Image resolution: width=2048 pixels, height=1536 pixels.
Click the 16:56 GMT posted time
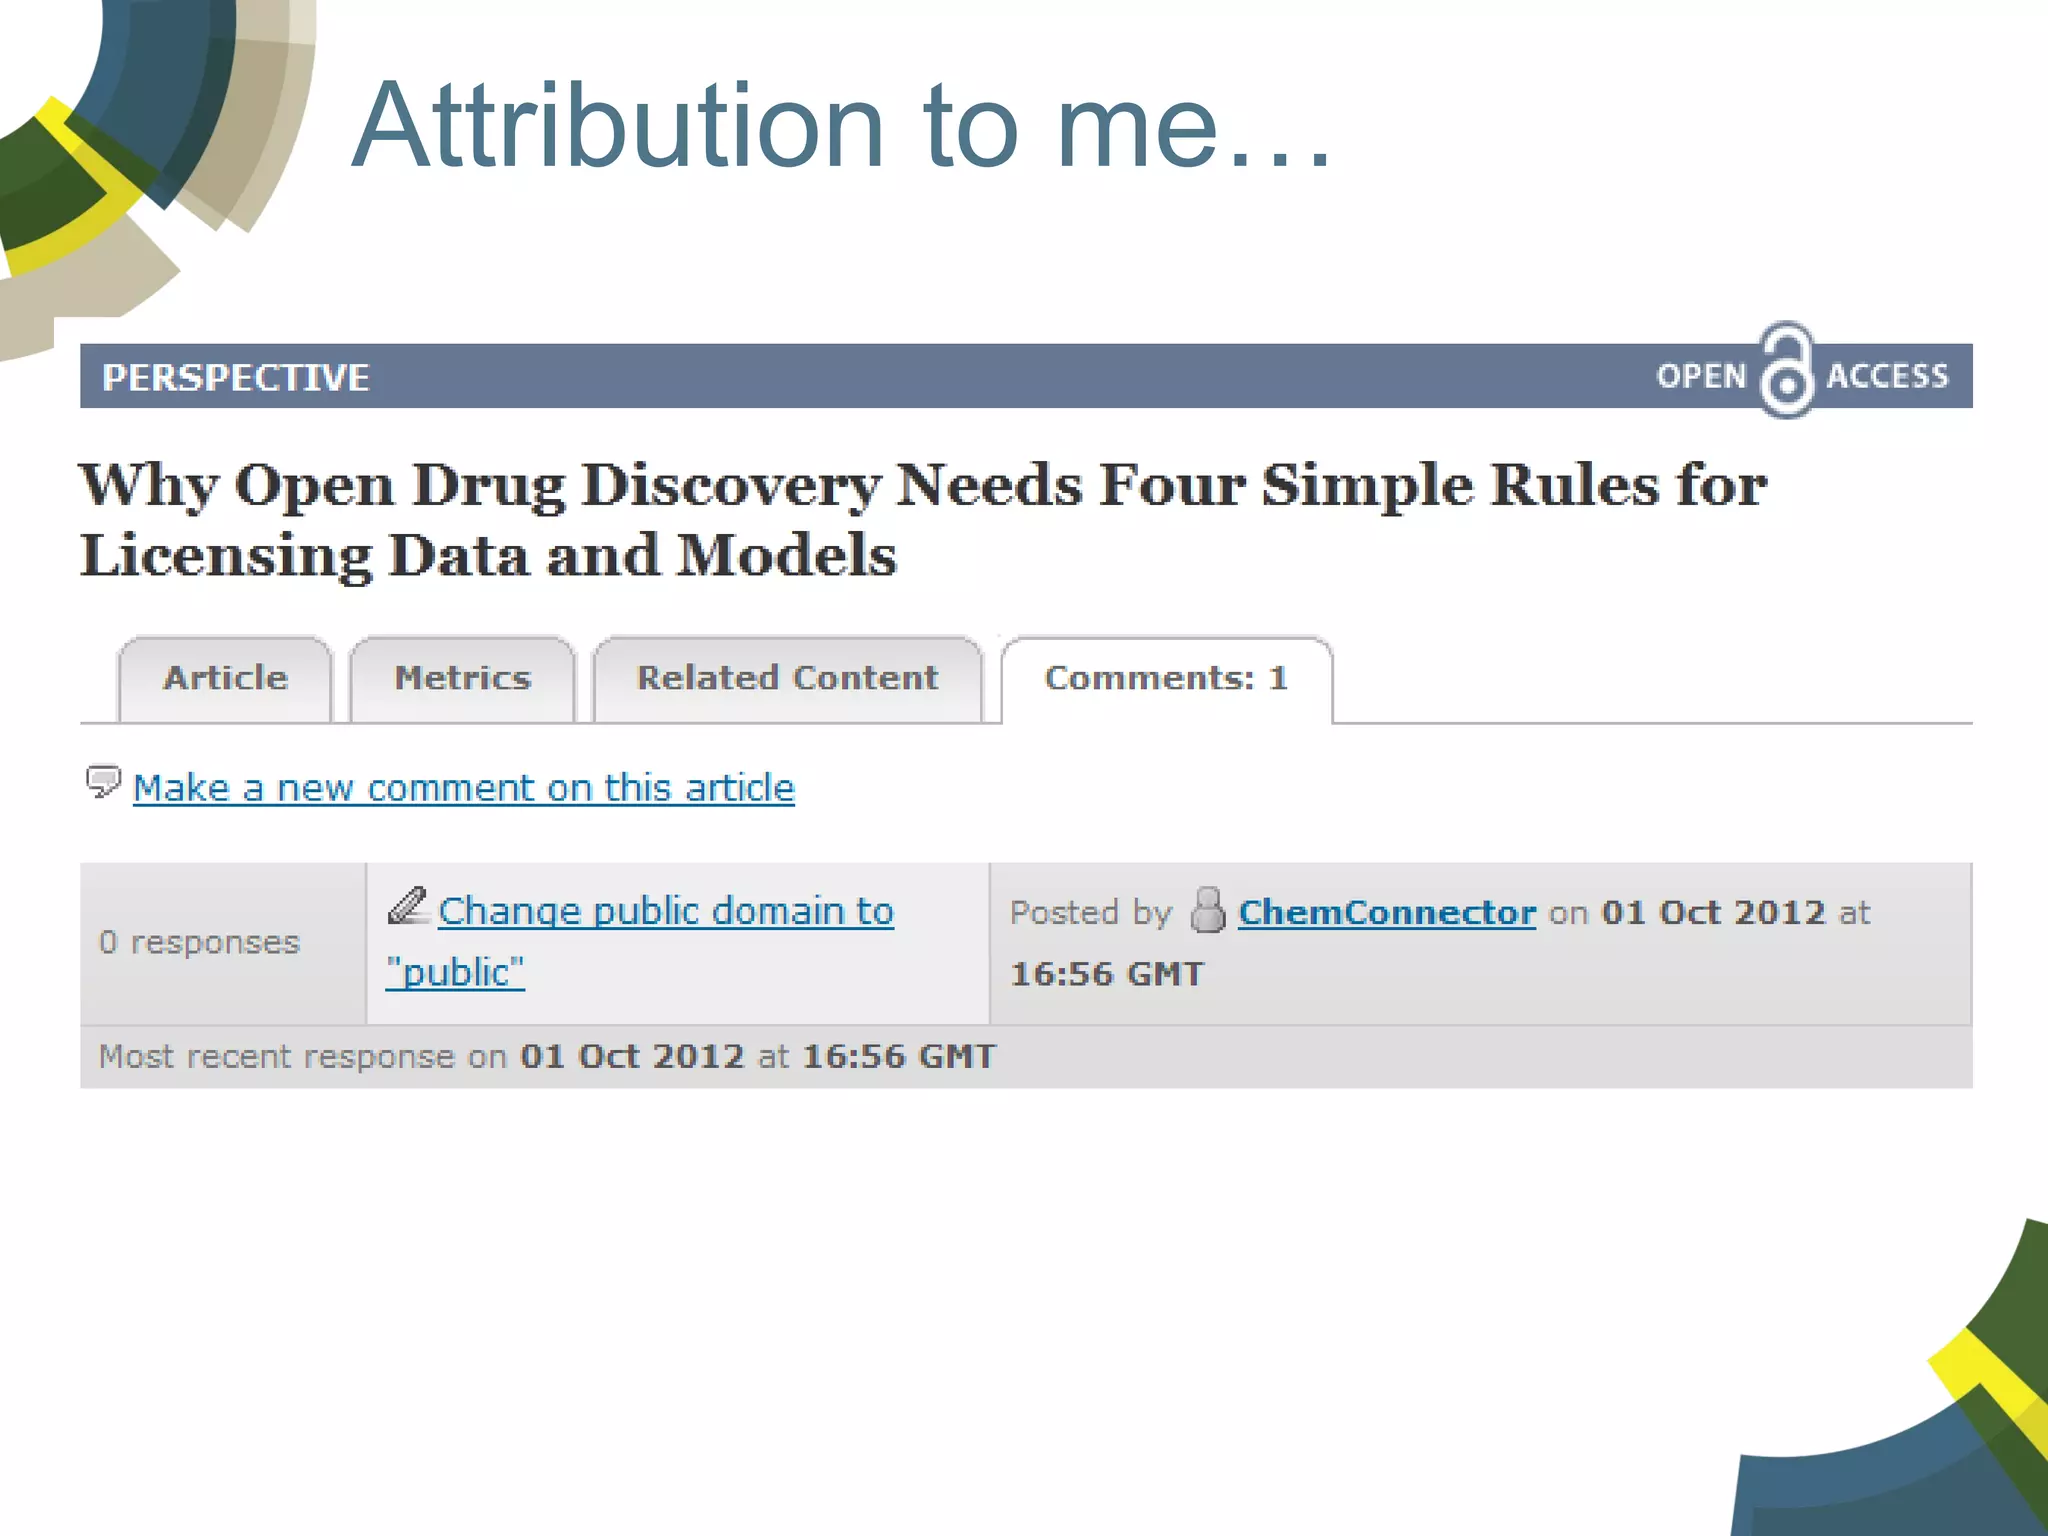(1106, 974)
